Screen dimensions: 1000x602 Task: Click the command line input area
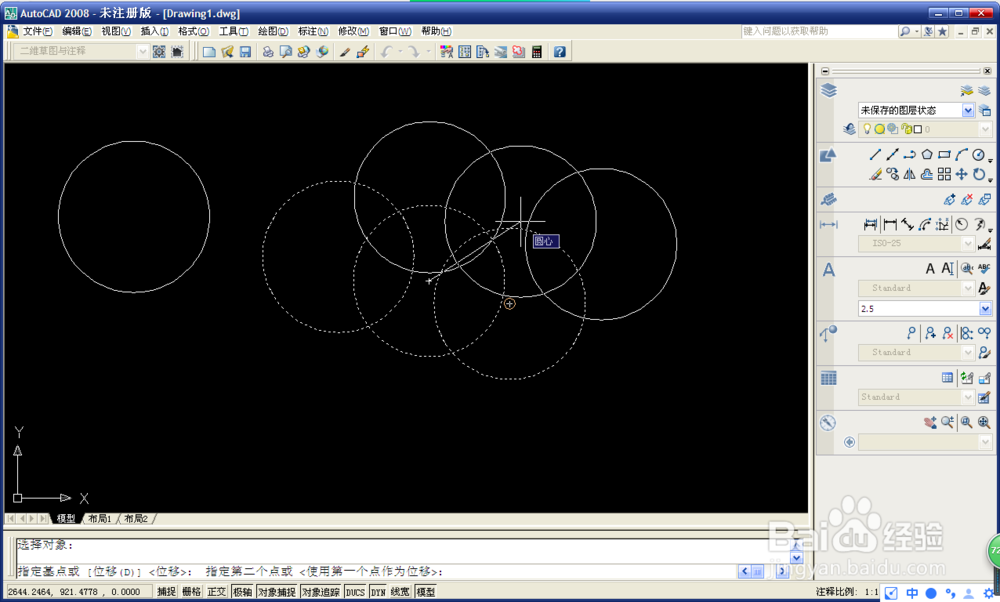(x=376, y=571)
